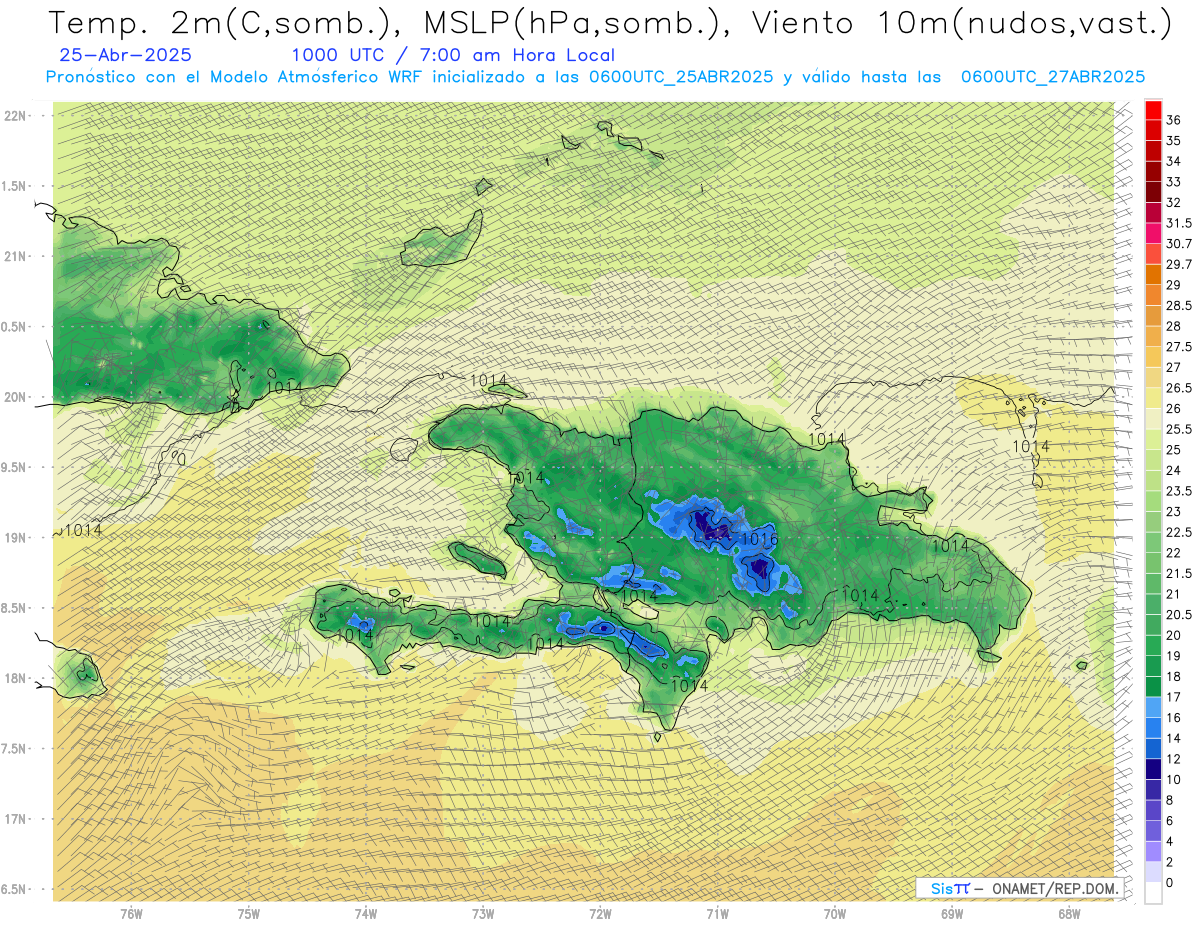Click the '7.5N' latitude axis label
Screen dimensions: 1200x927
(x=14, y=749)
